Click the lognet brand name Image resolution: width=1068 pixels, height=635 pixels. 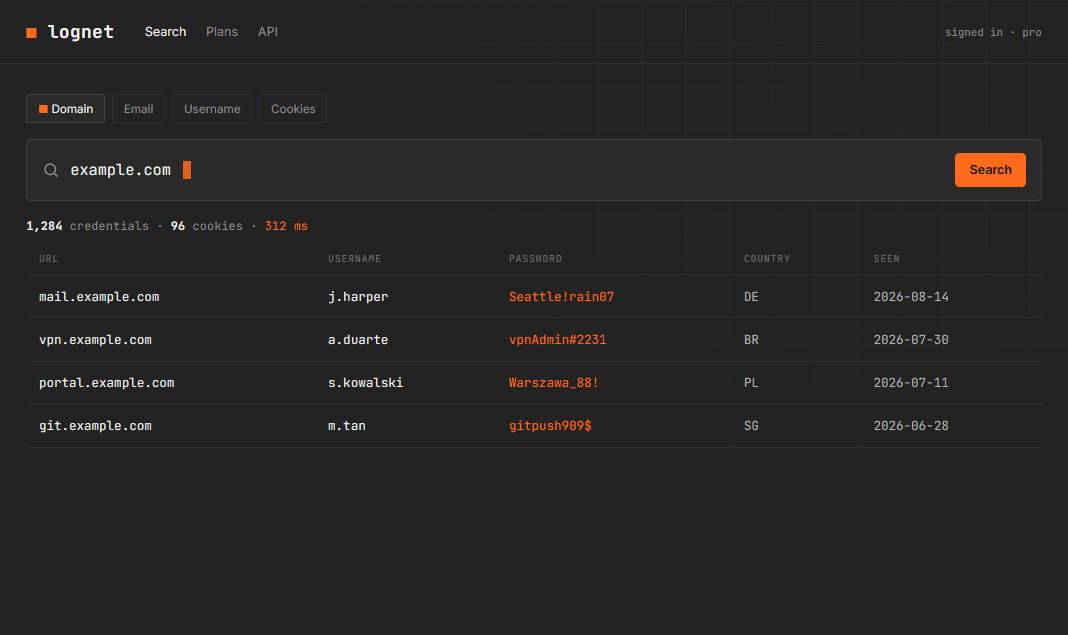pyautogui.click(x=81, y=32)
